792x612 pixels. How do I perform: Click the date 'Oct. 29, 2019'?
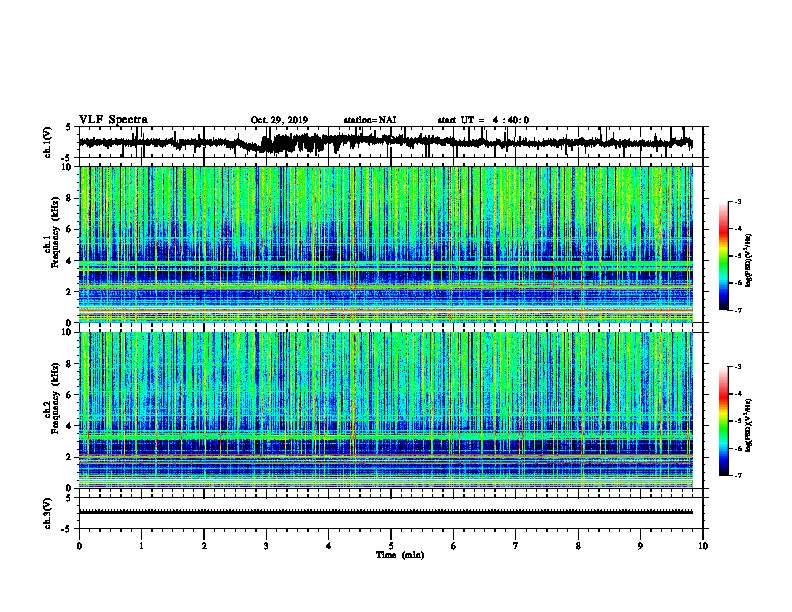(279, 120)
